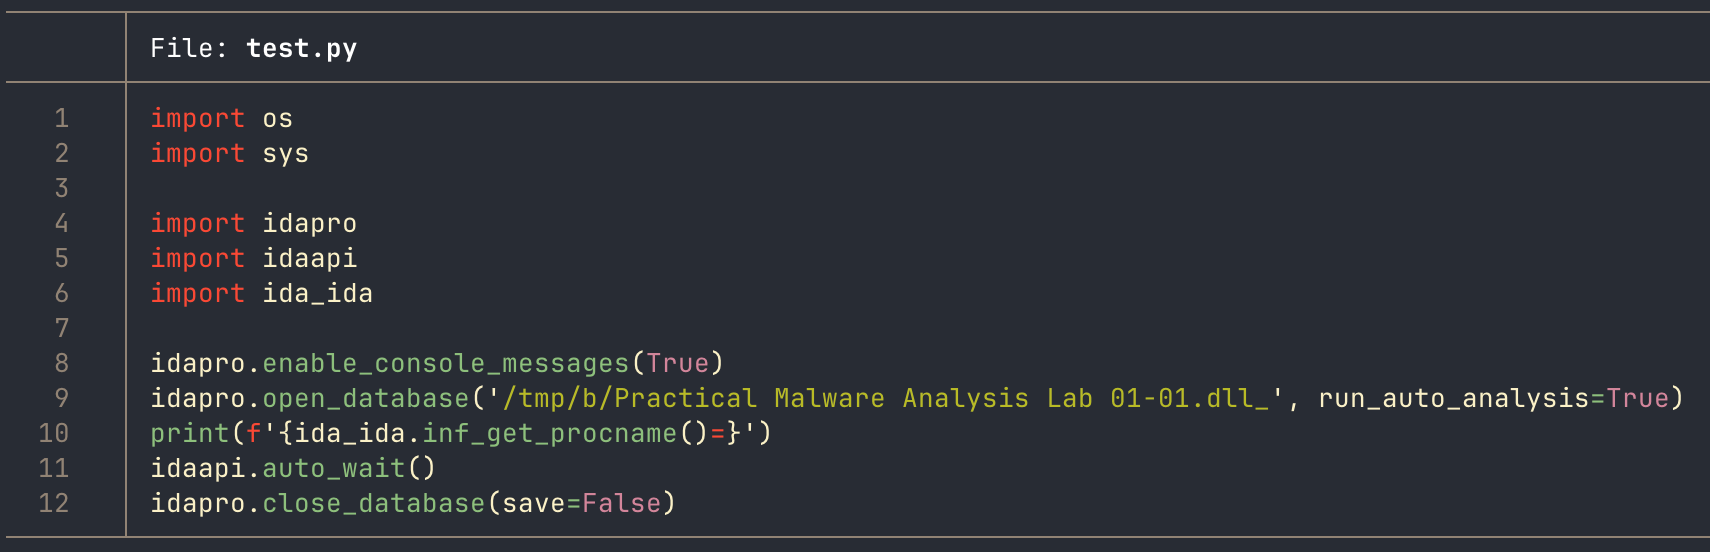Viewport: 1710px width, 552px height.
Task: Click the 'idapro' import name on line 4
Action: tap(309, 223)
